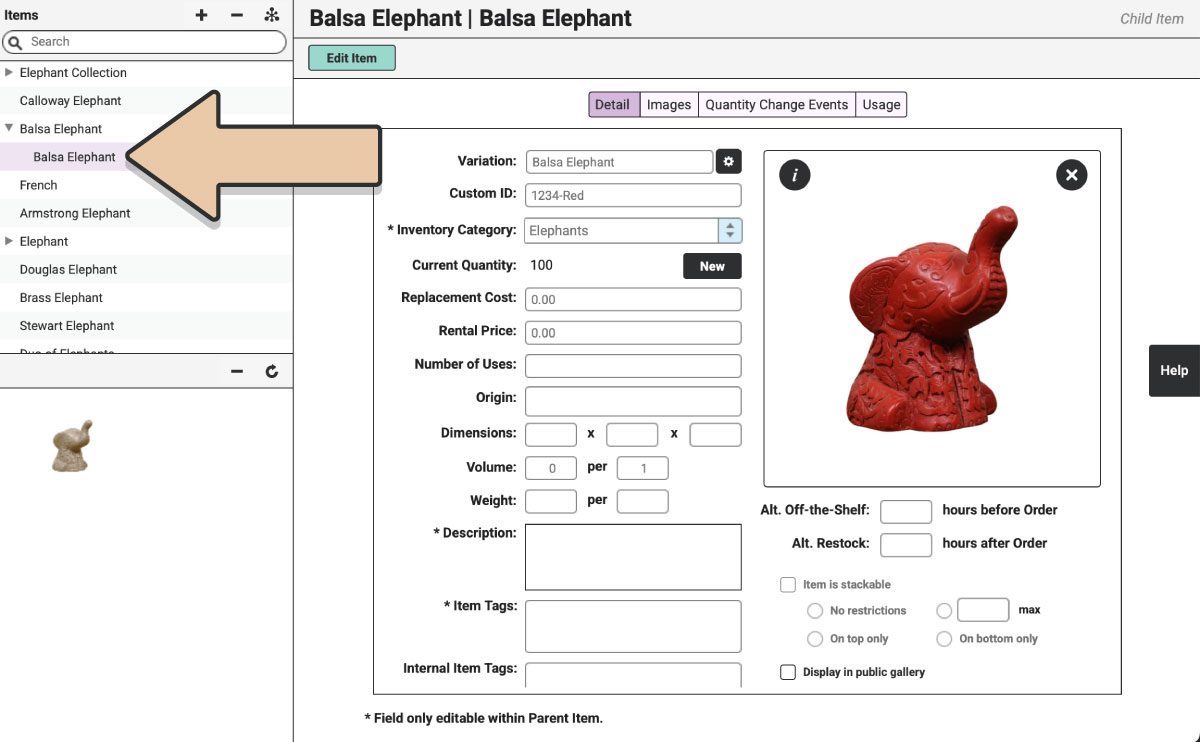
Task: Open the Variation gear settings
Action: tap(729, 161)
